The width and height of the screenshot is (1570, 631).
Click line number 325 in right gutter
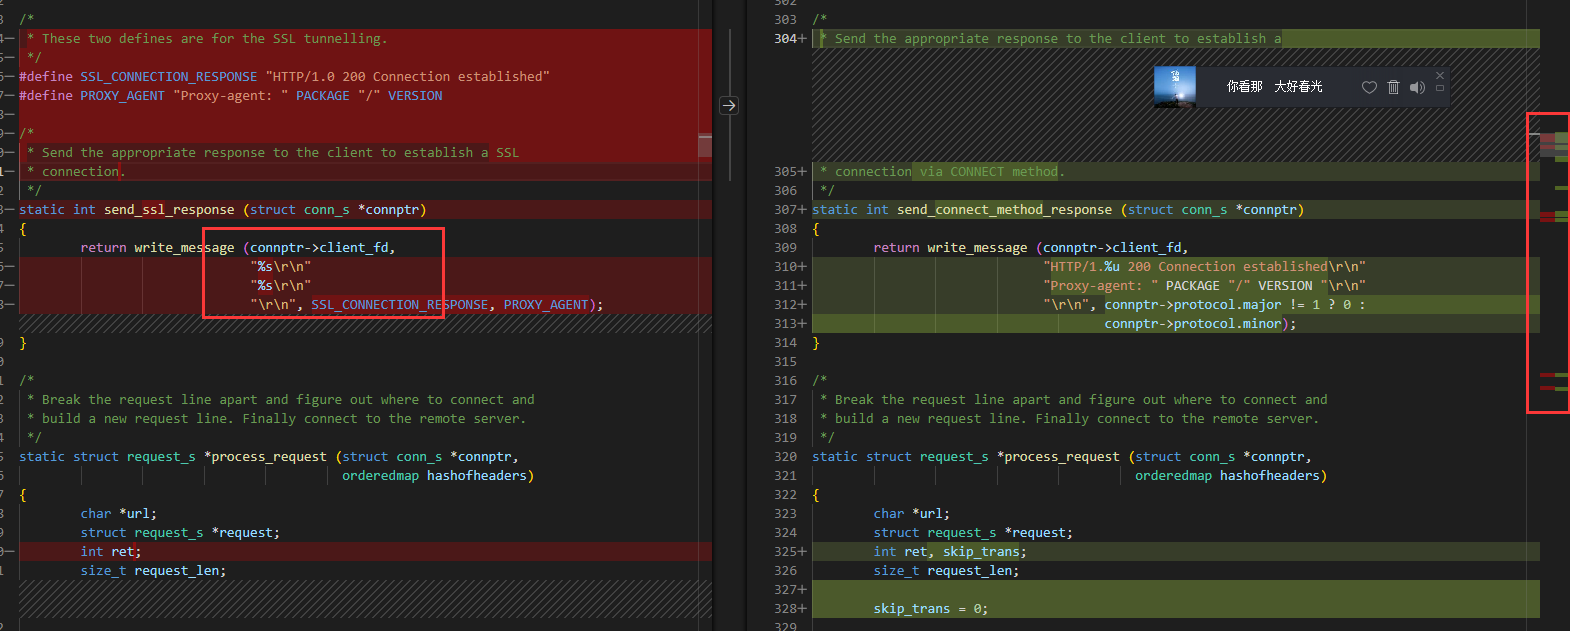(785, 552)
